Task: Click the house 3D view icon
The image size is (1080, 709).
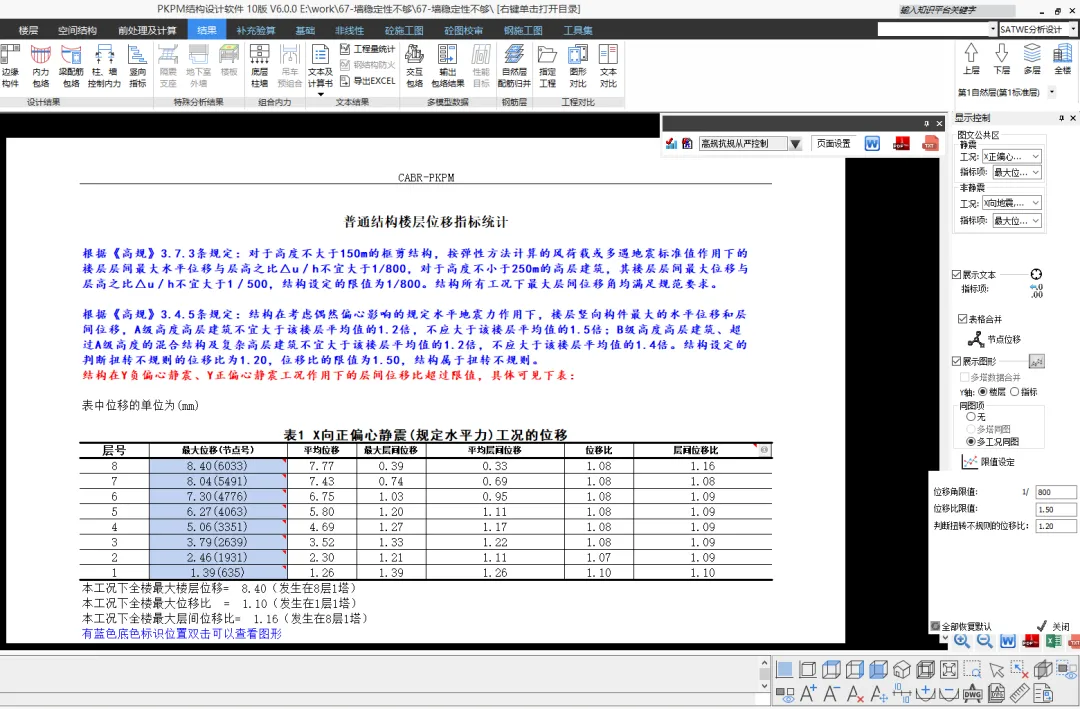Action: pos(902,669)
